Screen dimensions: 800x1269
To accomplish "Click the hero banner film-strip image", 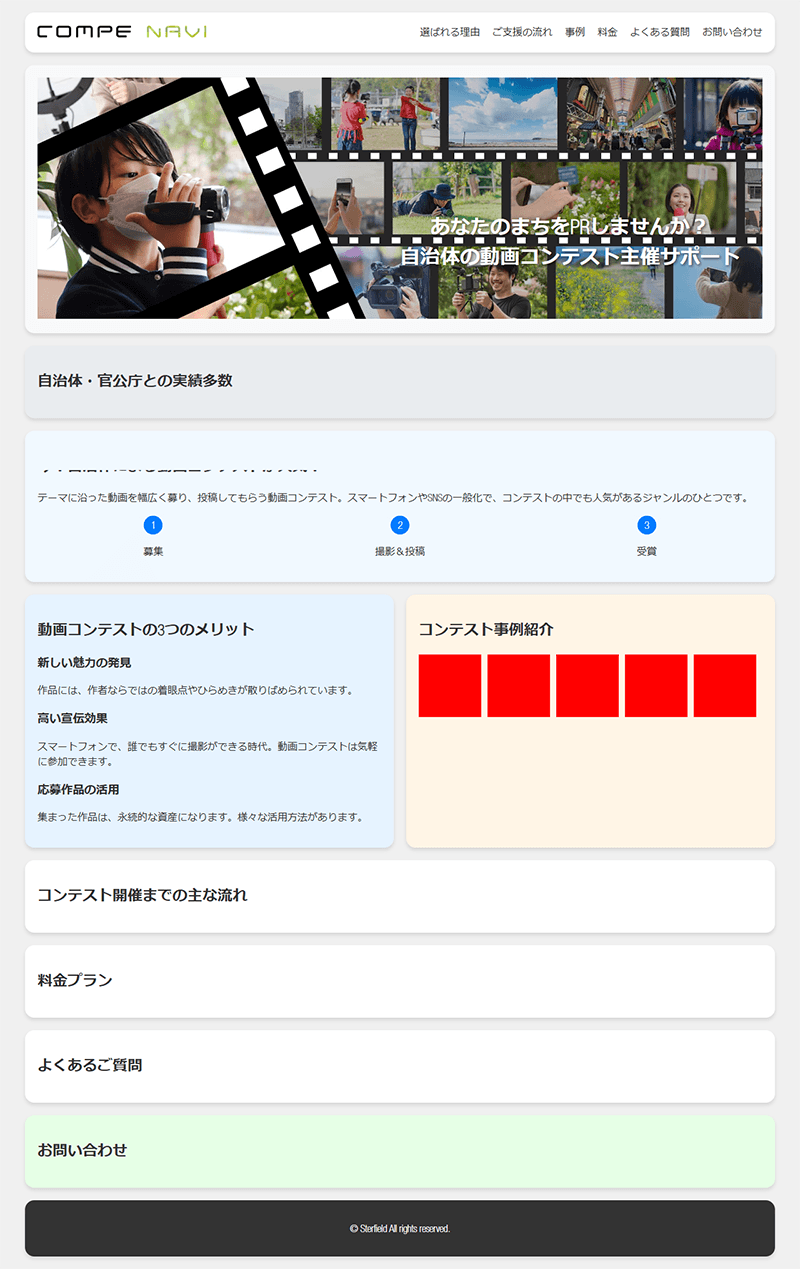I will (400, 198).
